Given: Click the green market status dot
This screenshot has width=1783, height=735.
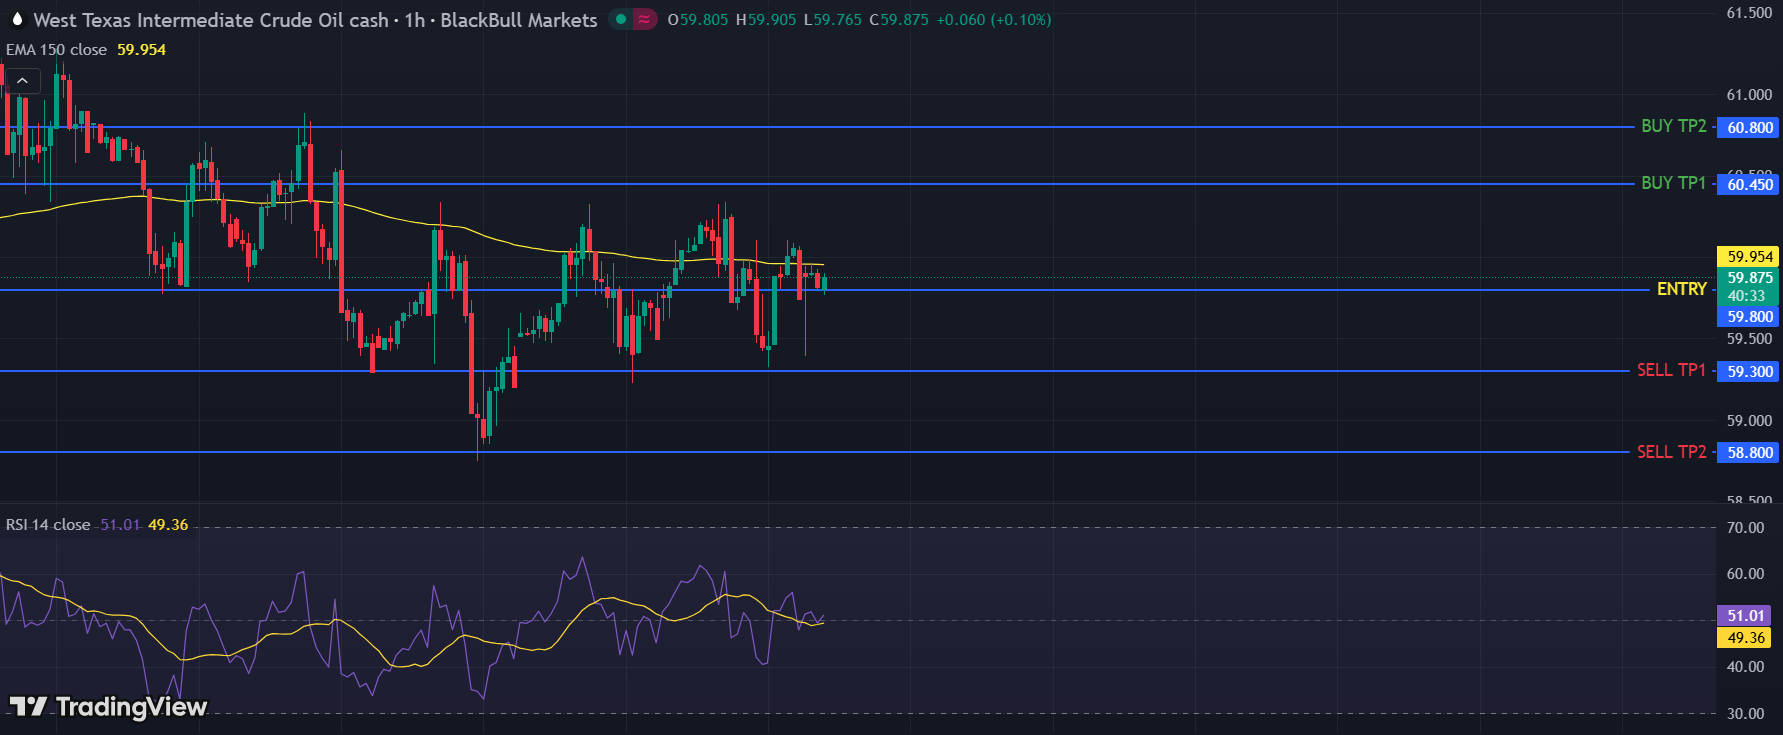Looking at the screenshot, I should tap(621, 19).
